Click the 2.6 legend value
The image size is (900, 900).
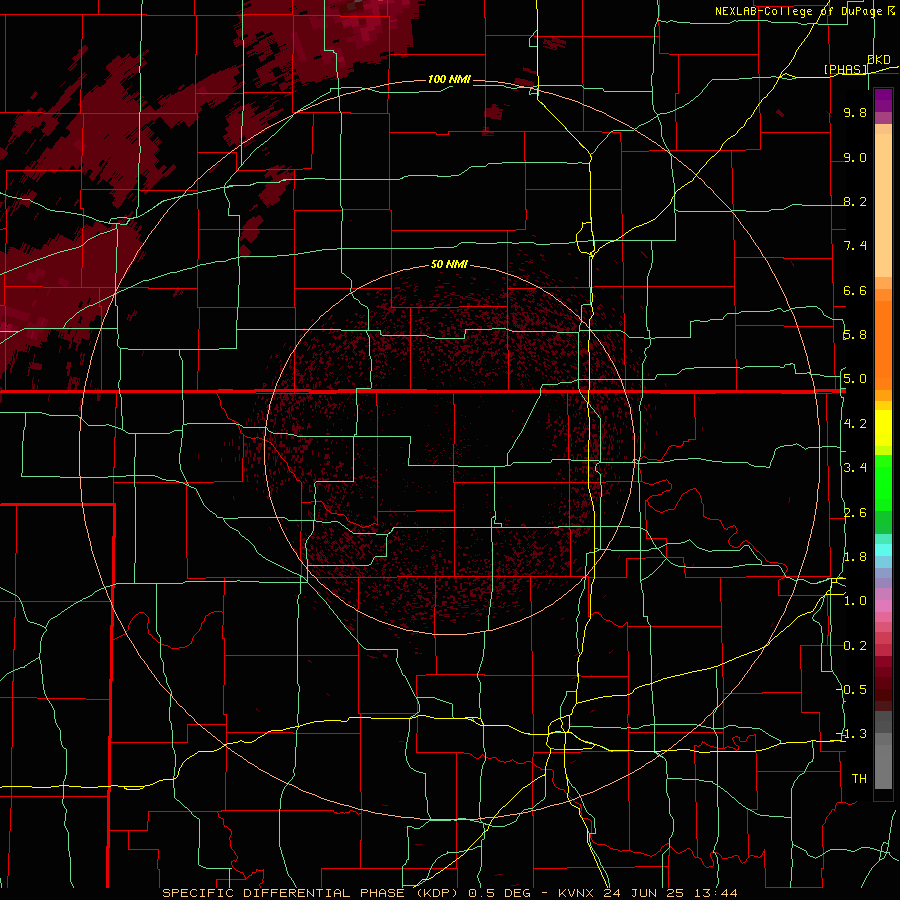tap(855, 513)
